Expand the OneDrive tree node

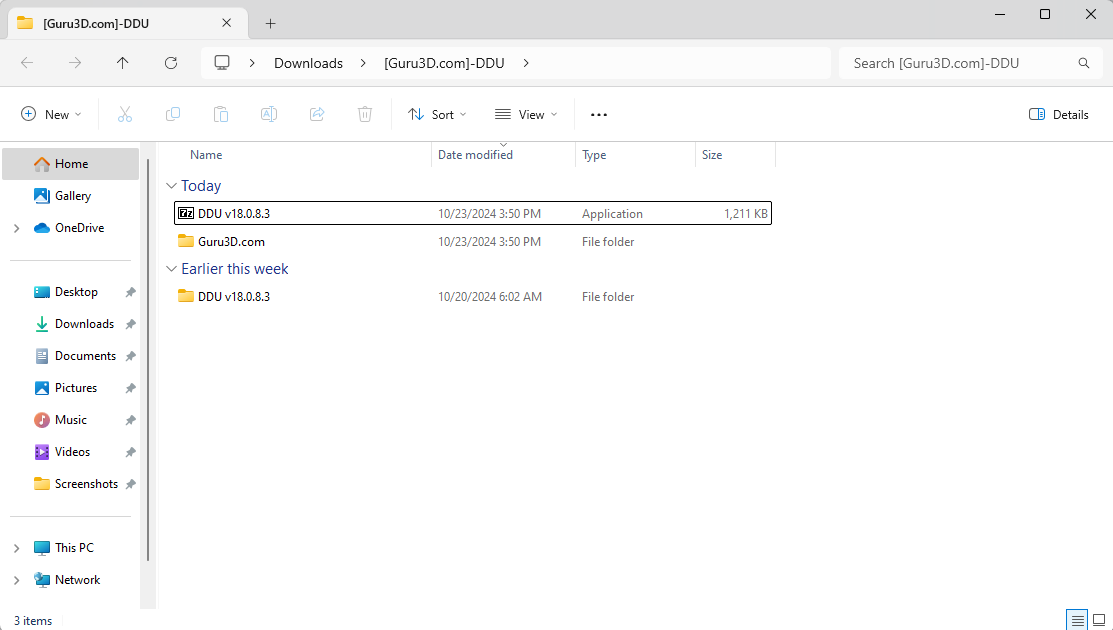16,228
